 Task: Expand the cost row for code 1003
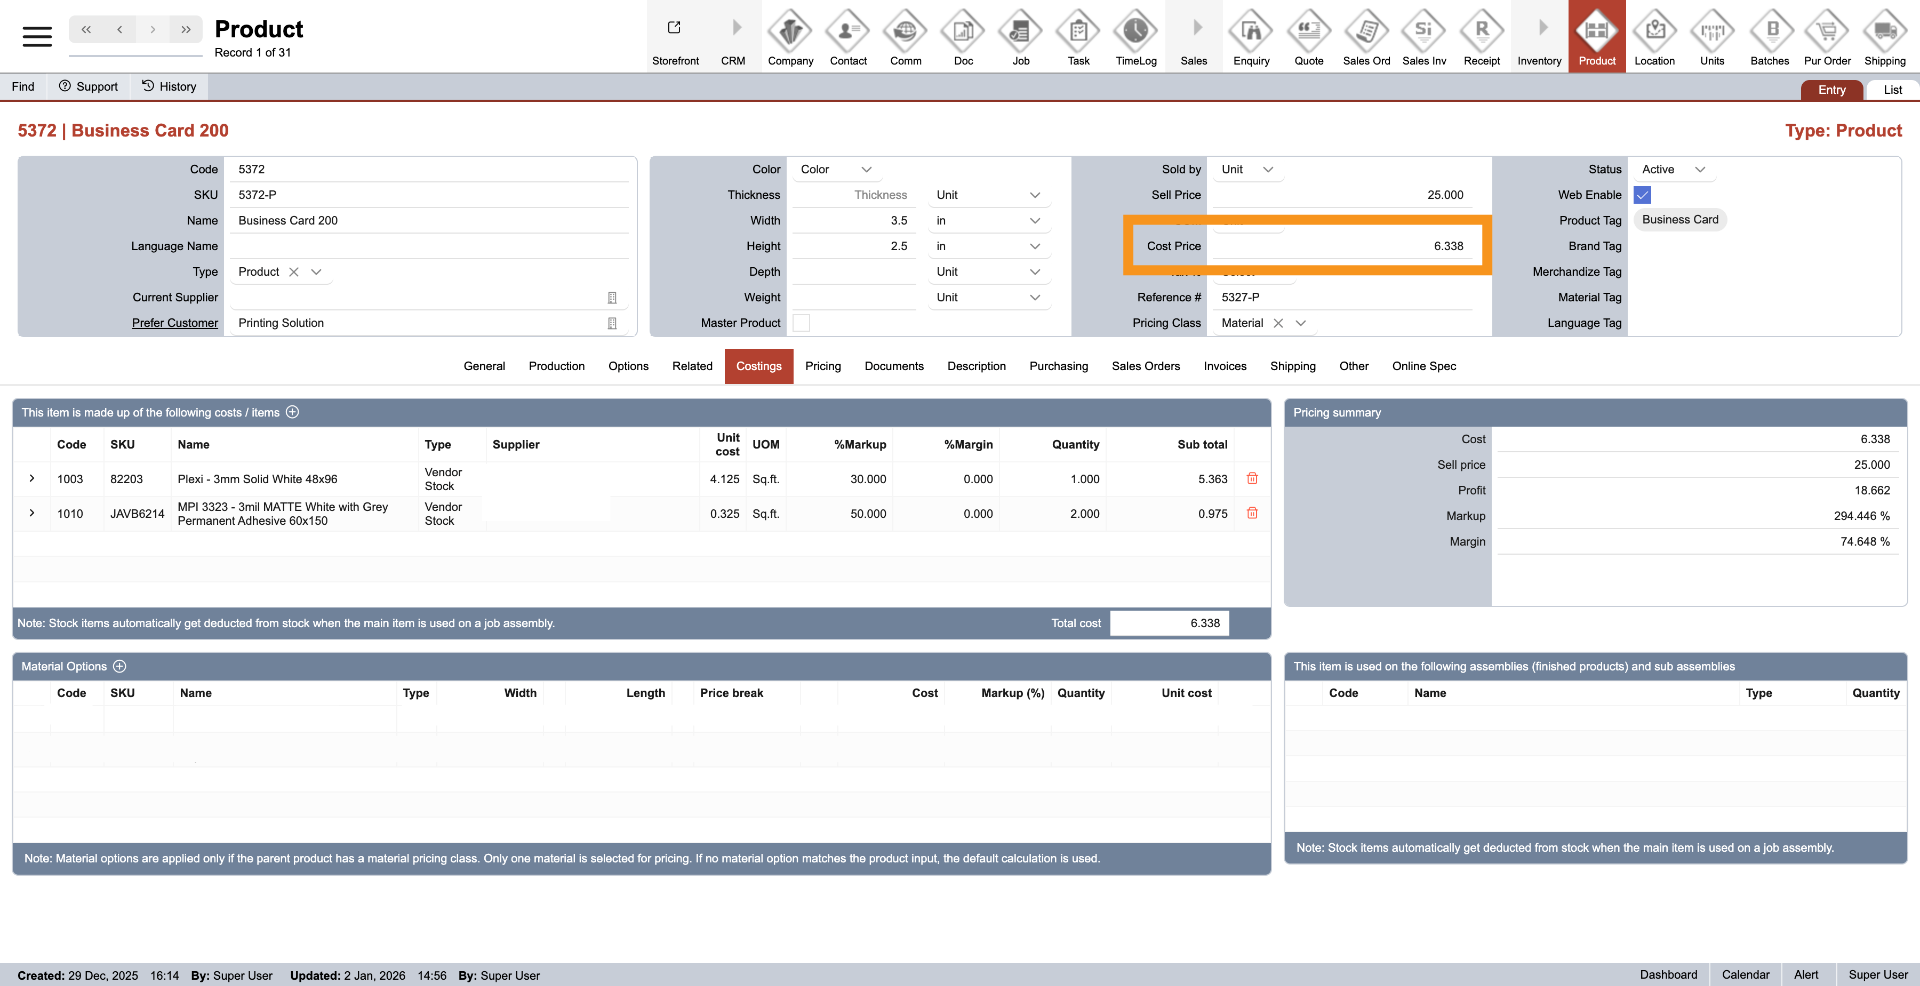(32, 479)
